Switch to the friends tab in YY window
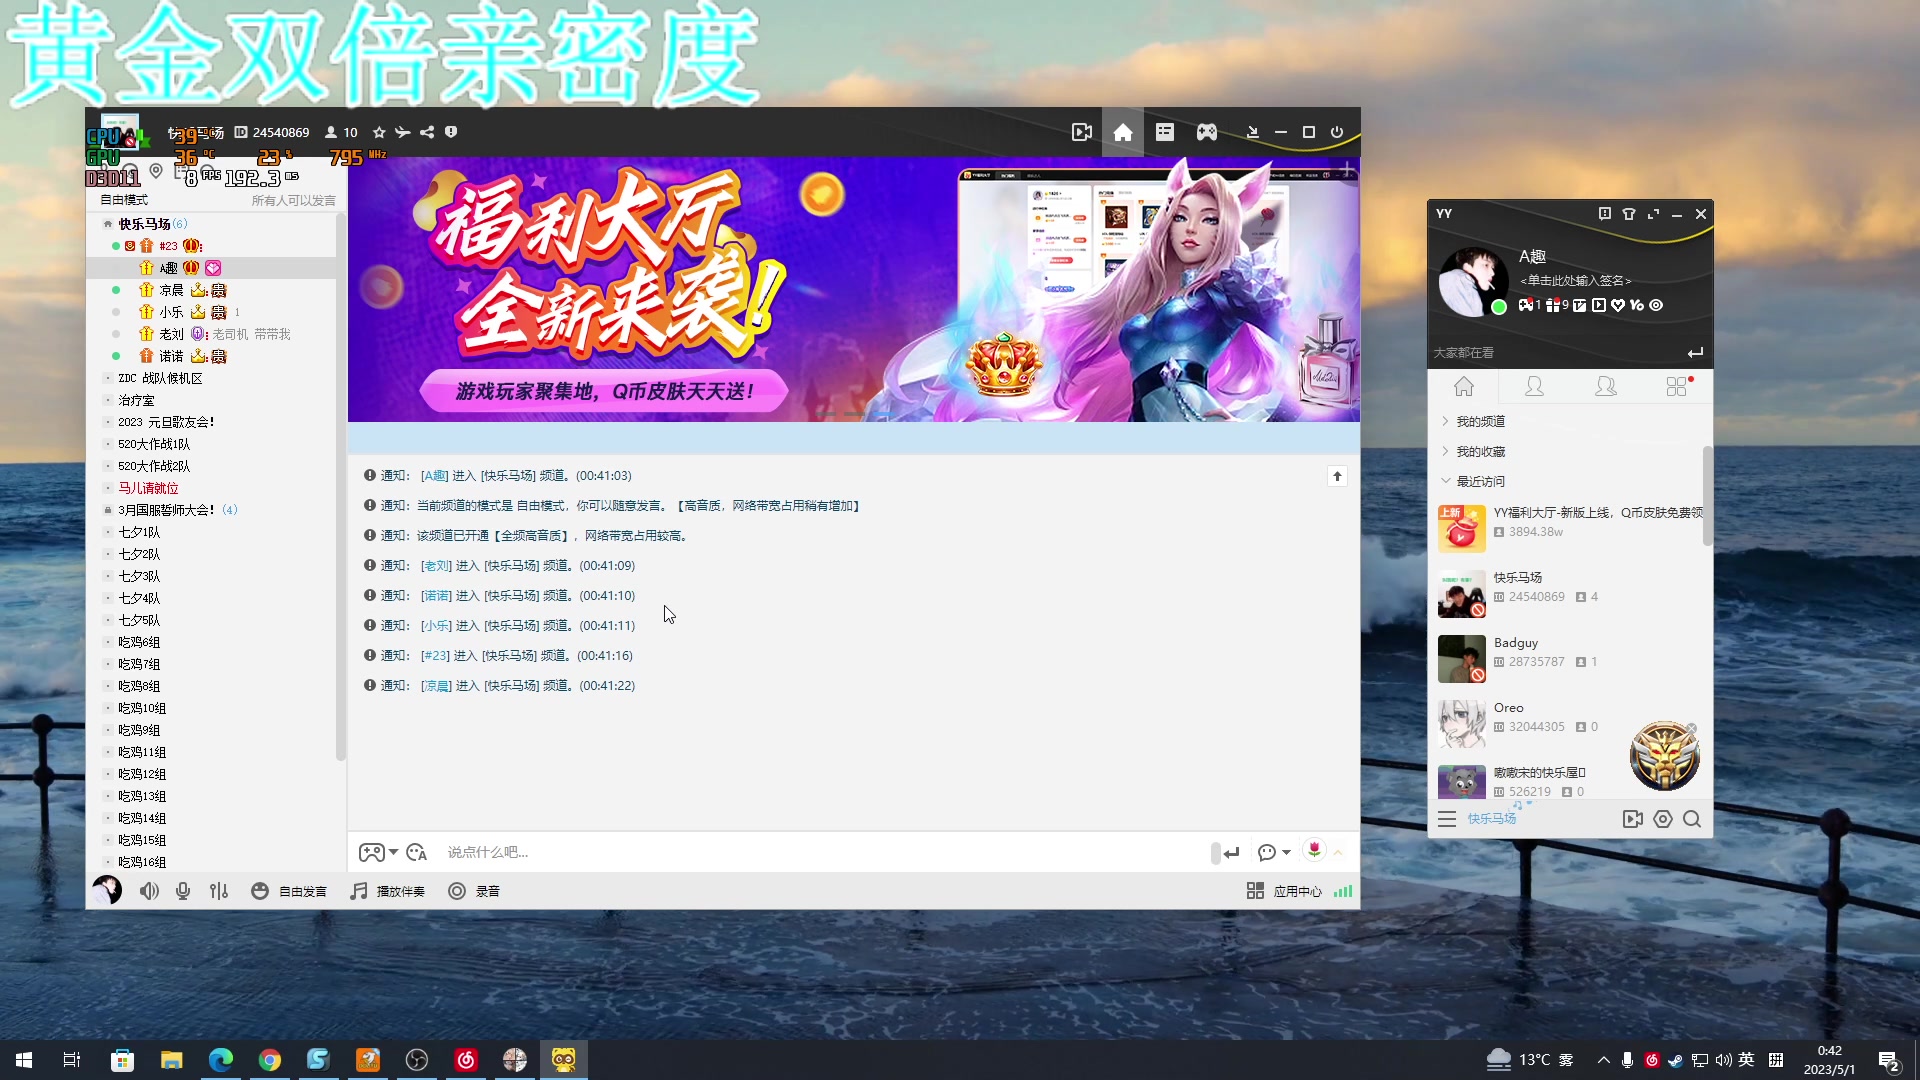This screenshot has height=1080, width=1920. pos(1534,386)
